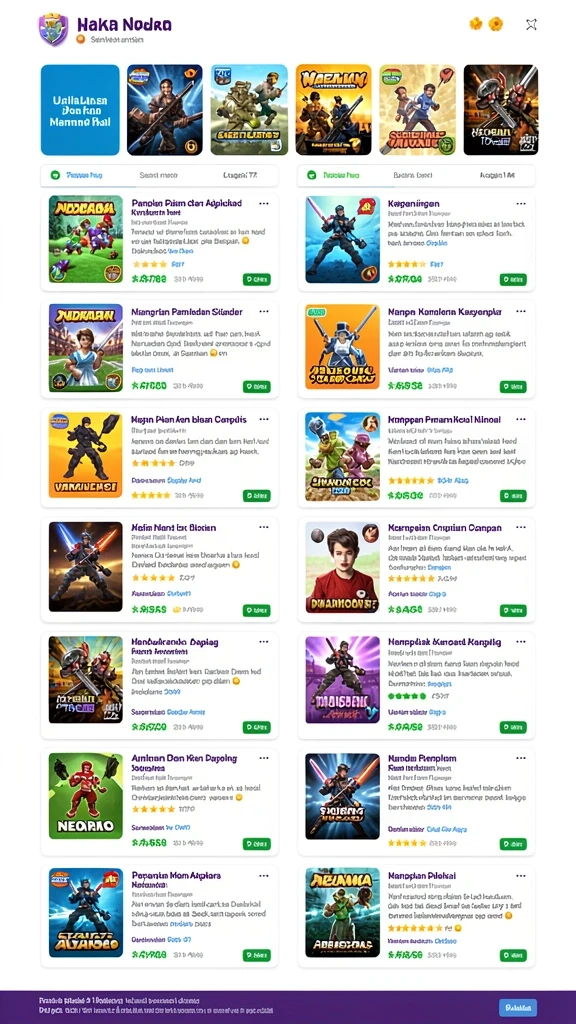The image size is (576, 1024).
Task: Open three-dot menu on first left card
Action: pyautogui.click(x=264, y=204)
